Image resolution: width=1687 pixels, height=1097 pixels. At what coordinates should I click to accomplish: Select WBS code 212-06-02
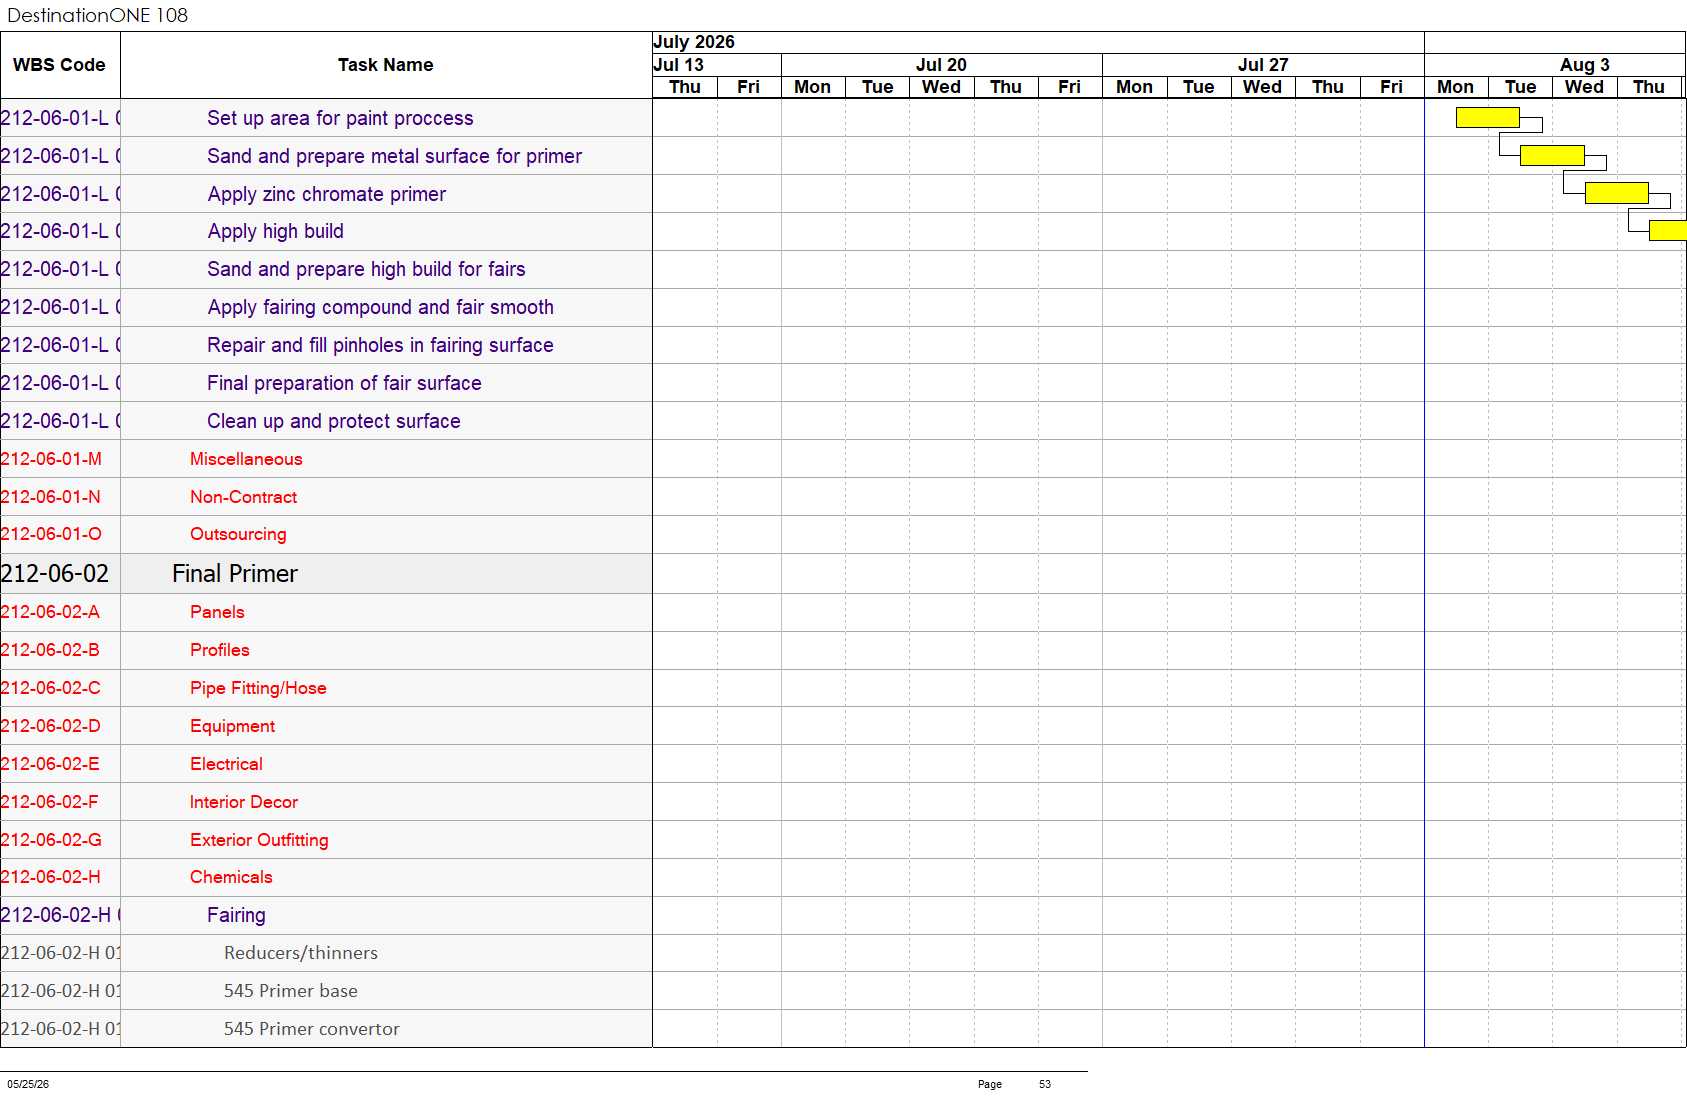(x=55, y=574)
